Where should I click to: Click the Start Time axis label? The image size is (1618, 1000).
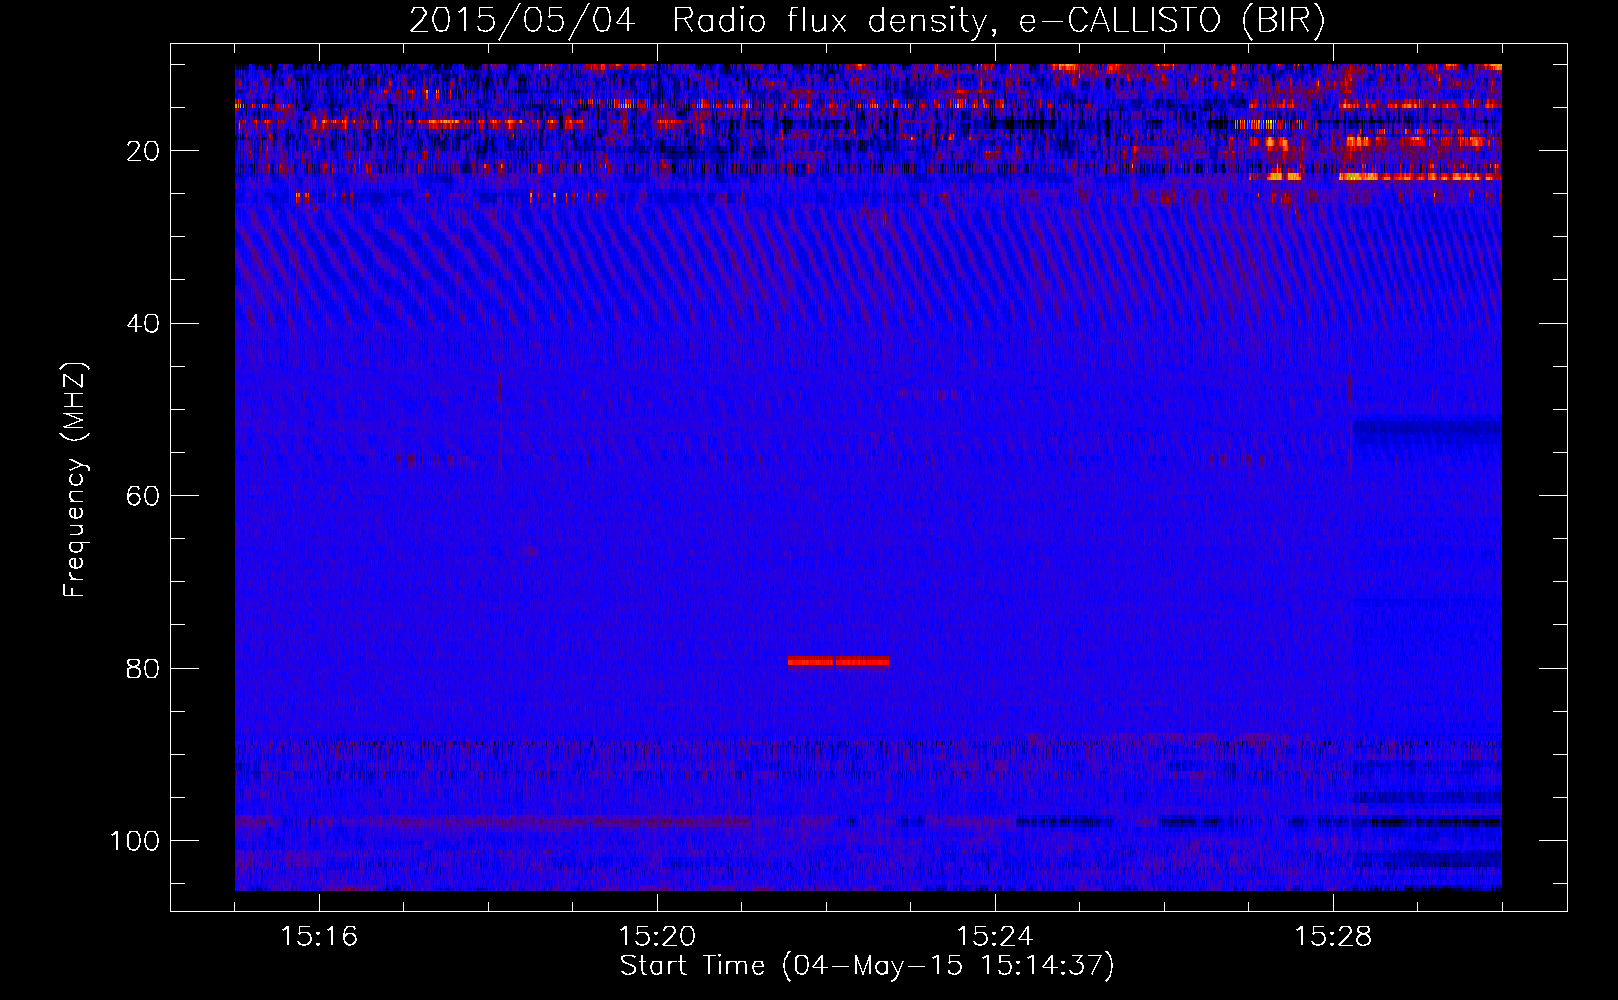867,965
